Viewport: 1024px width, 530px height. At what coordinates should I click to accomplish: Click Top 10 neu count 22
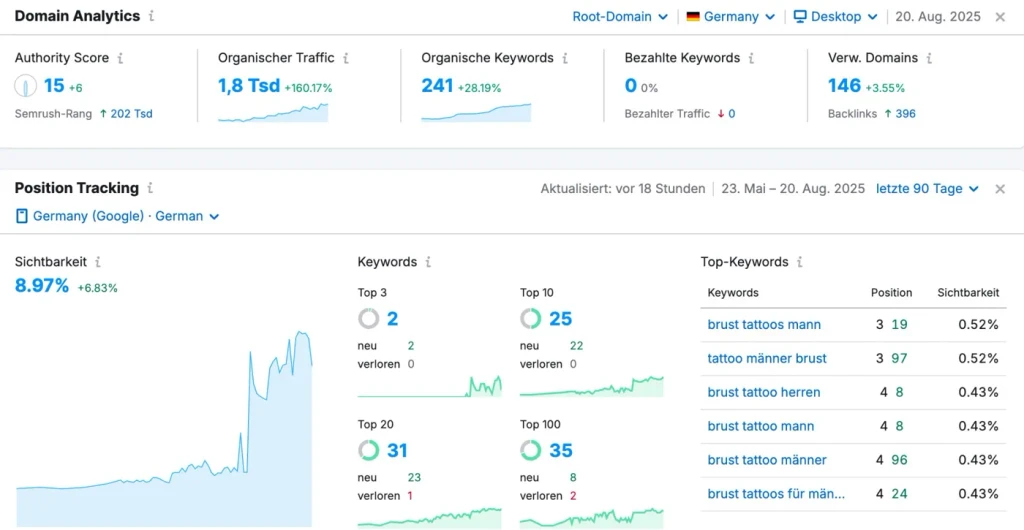coord(576,346)
